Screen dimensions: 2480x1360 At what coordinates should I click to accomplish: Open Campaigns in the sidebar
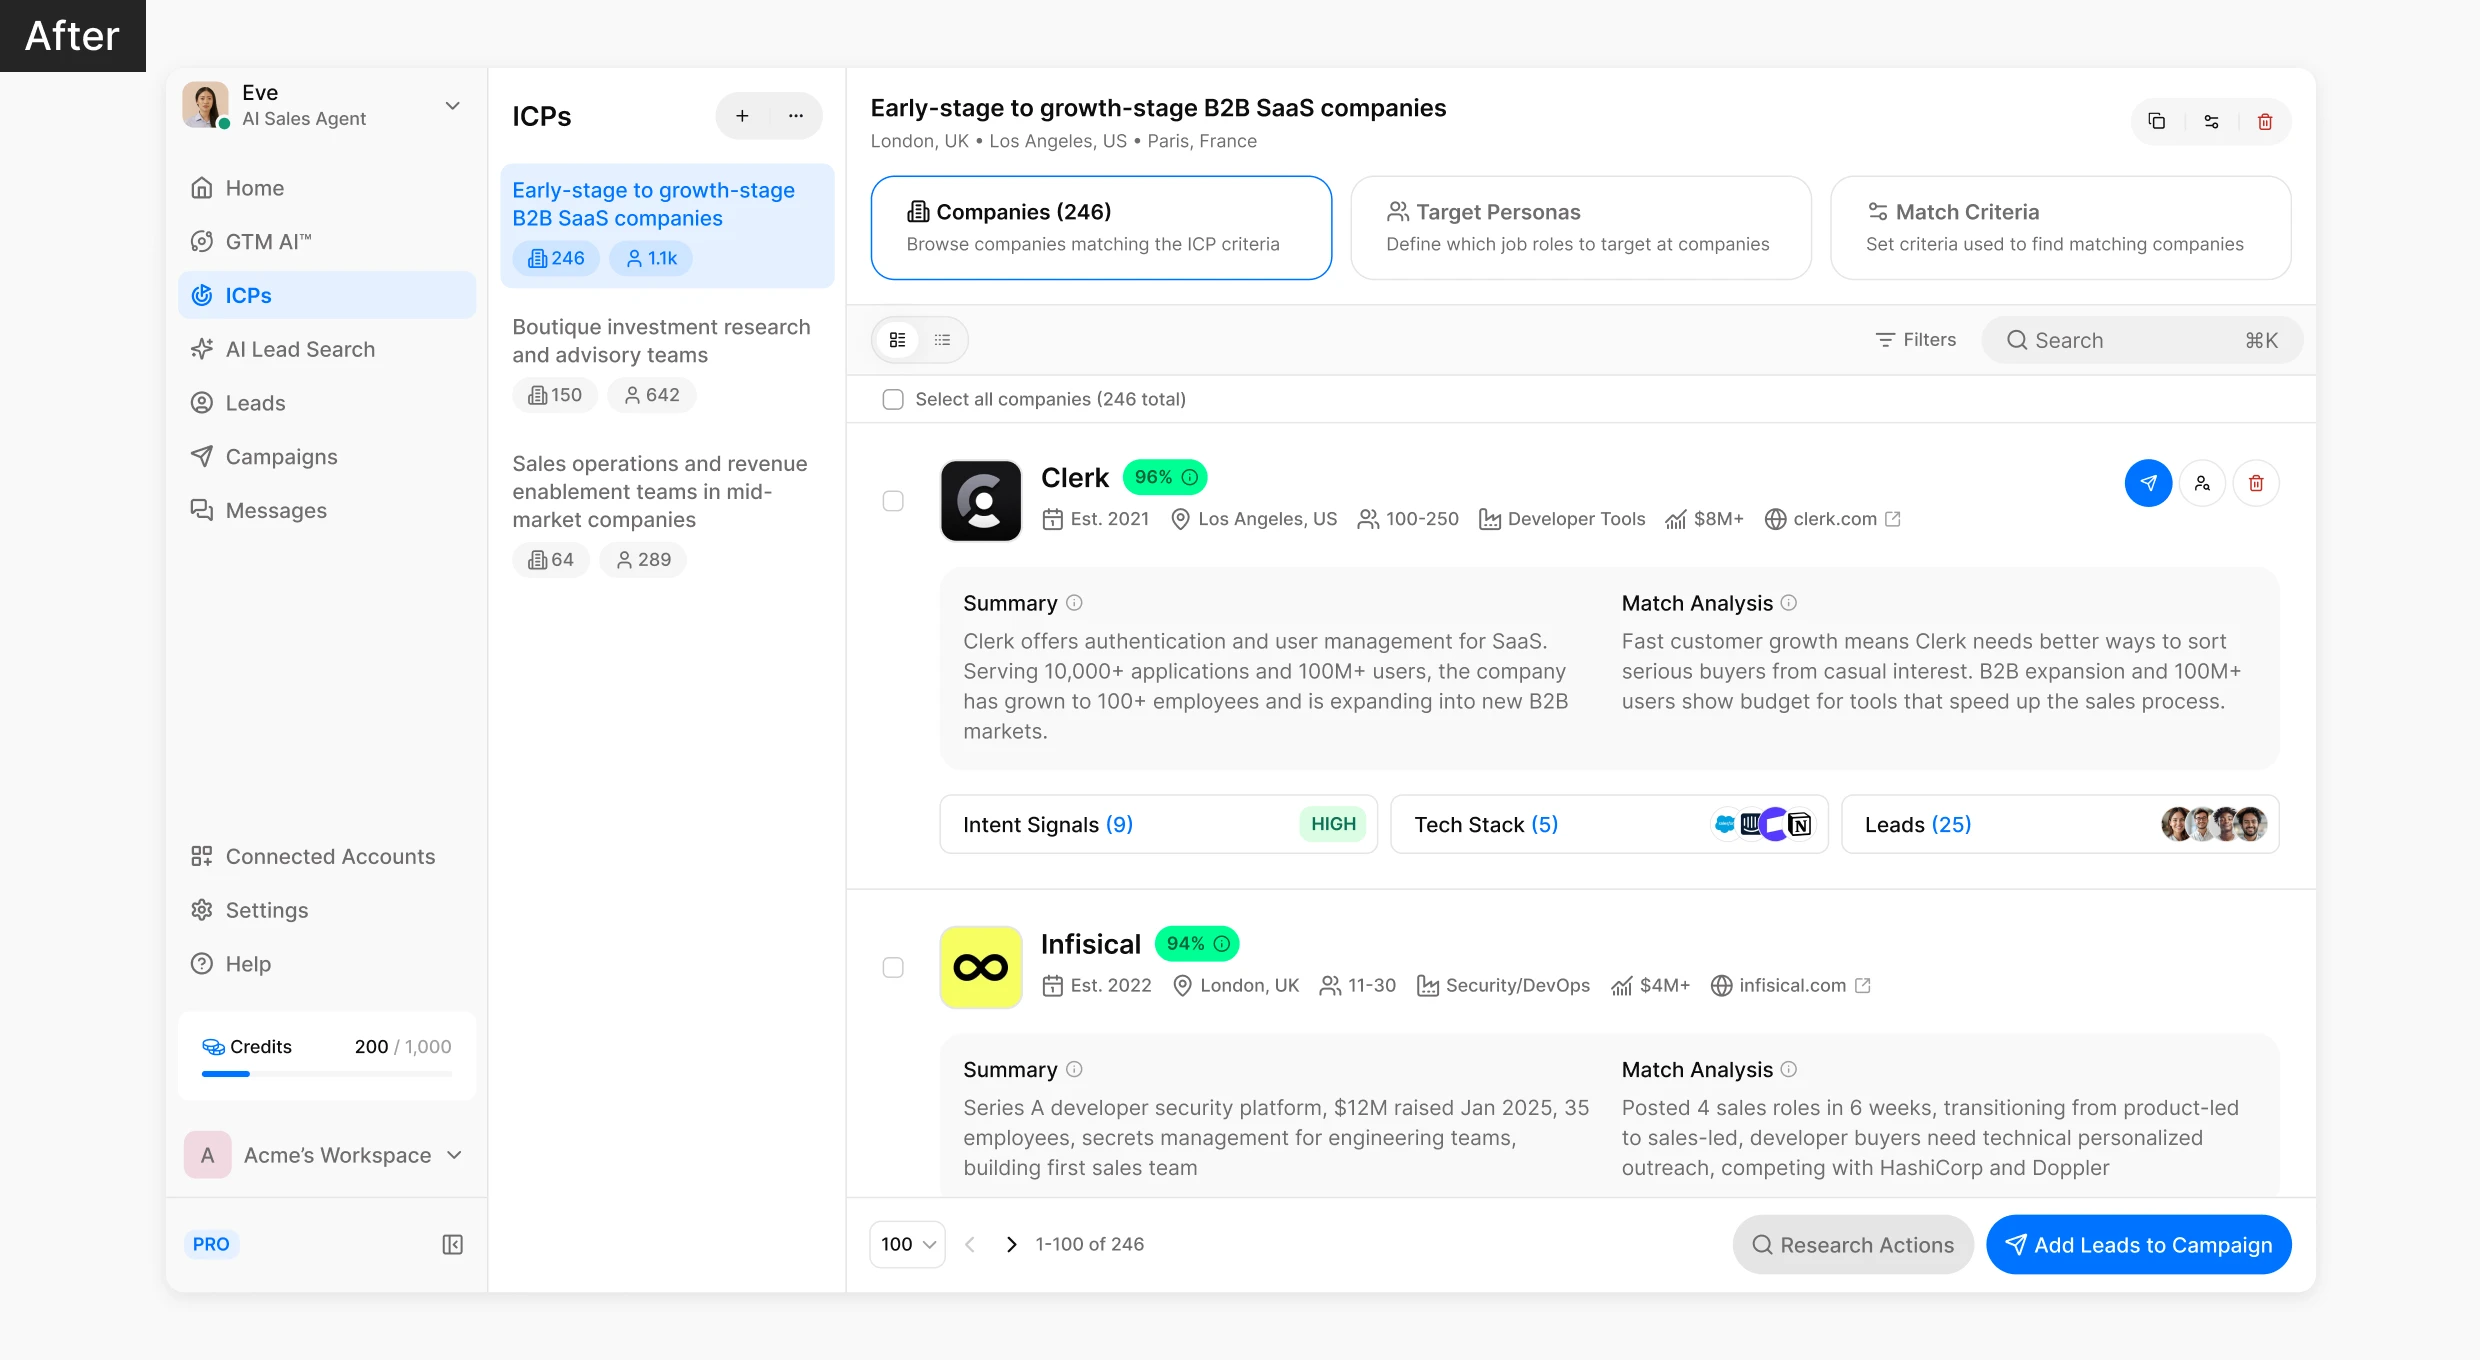281,456
